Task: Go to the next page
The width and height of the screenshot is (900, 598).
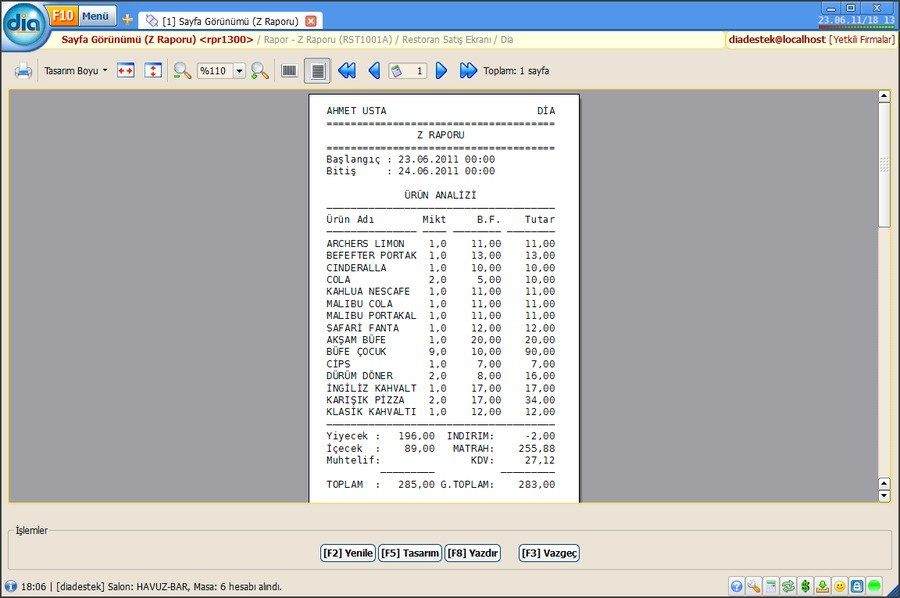Action: (441, 71)
